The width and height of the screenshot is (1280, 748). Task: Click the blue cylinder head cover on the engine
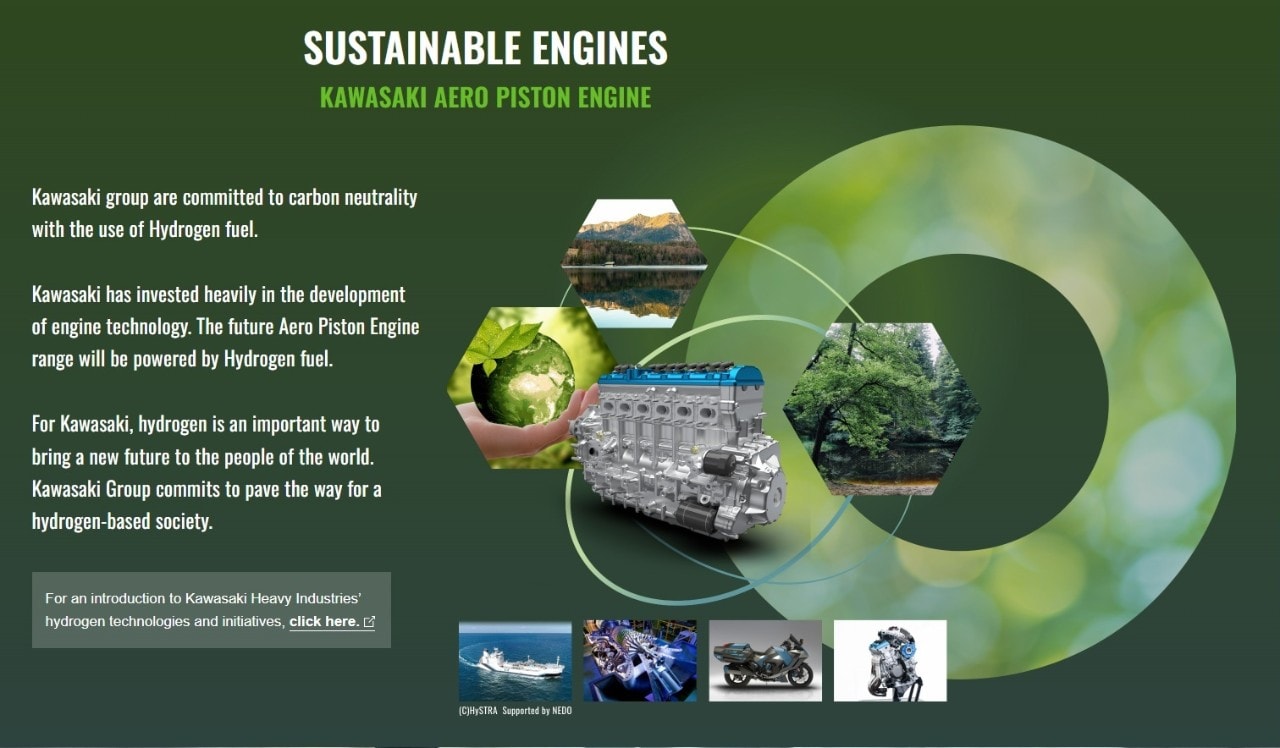(x=680, y=376)
